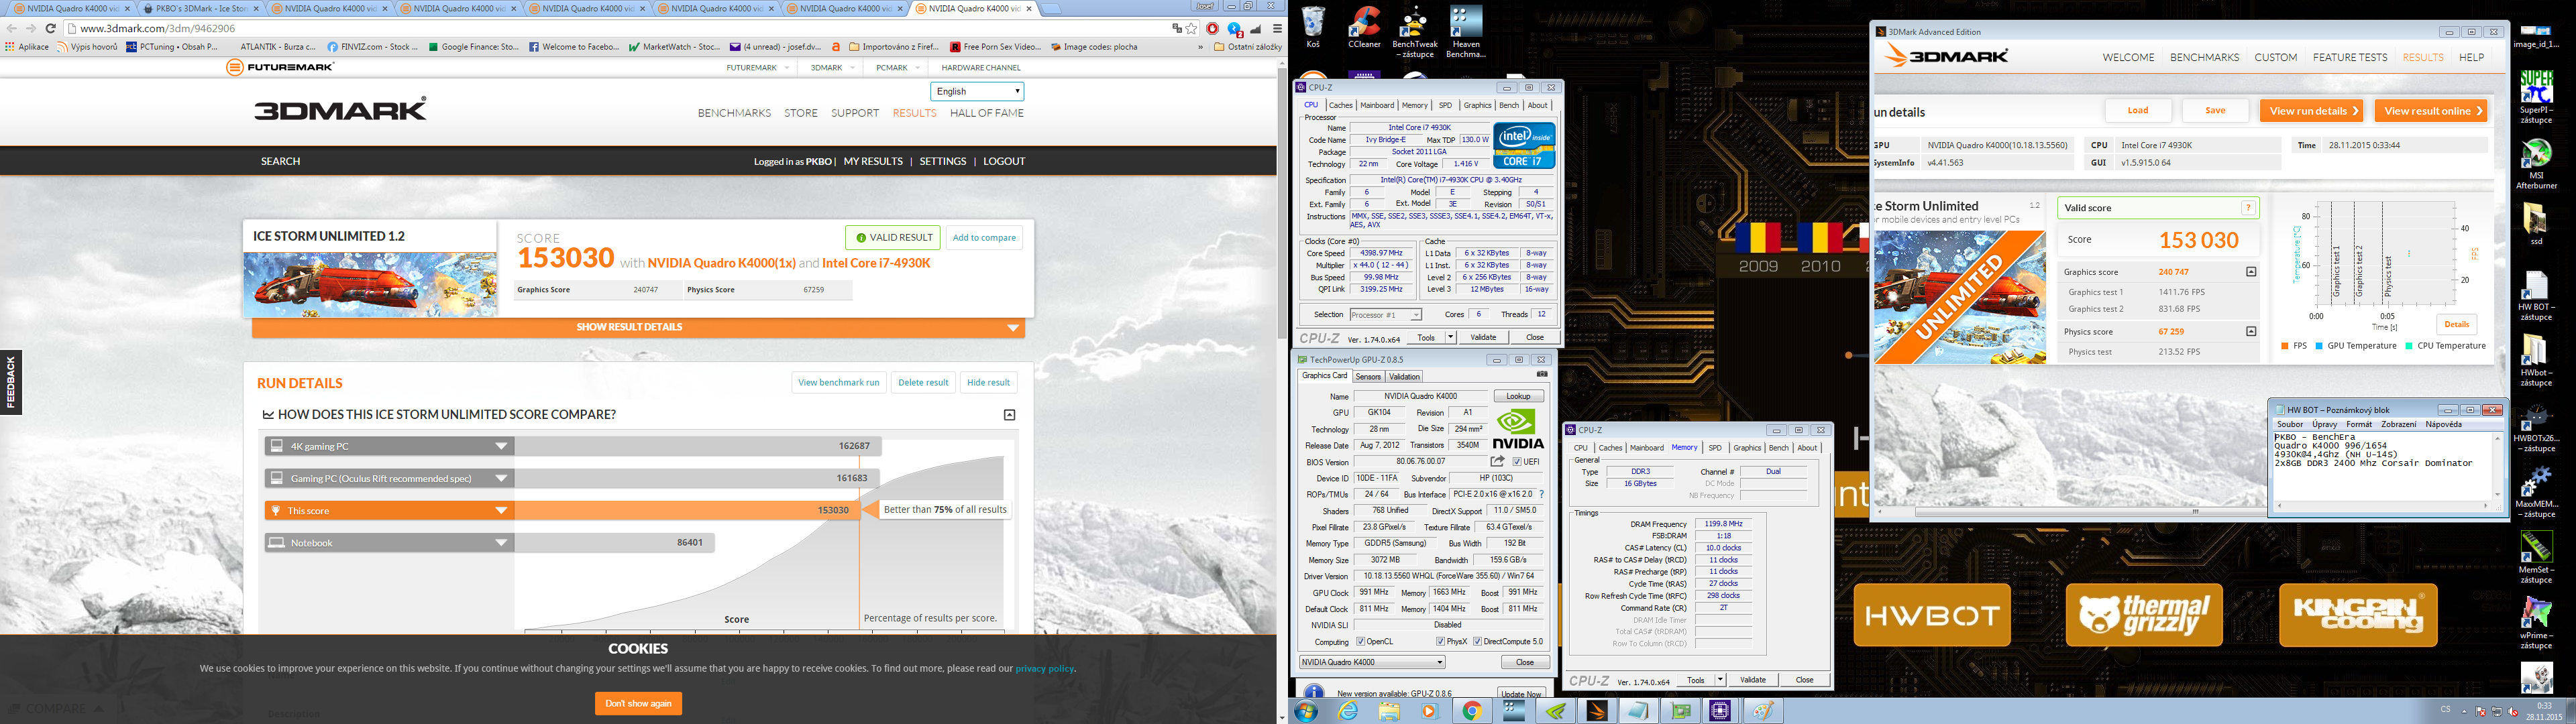Reload the Chrome page

51,29
